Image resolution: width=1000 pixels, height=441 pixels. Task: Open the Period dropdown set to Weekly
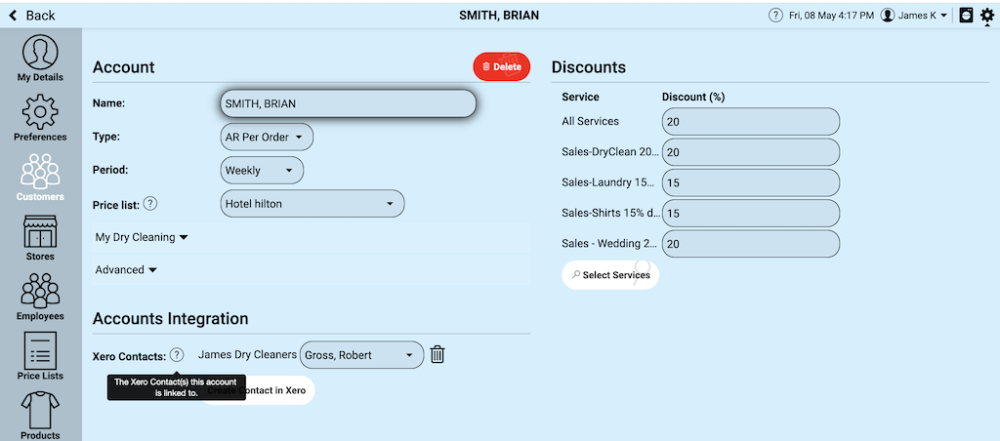(261, 170)
